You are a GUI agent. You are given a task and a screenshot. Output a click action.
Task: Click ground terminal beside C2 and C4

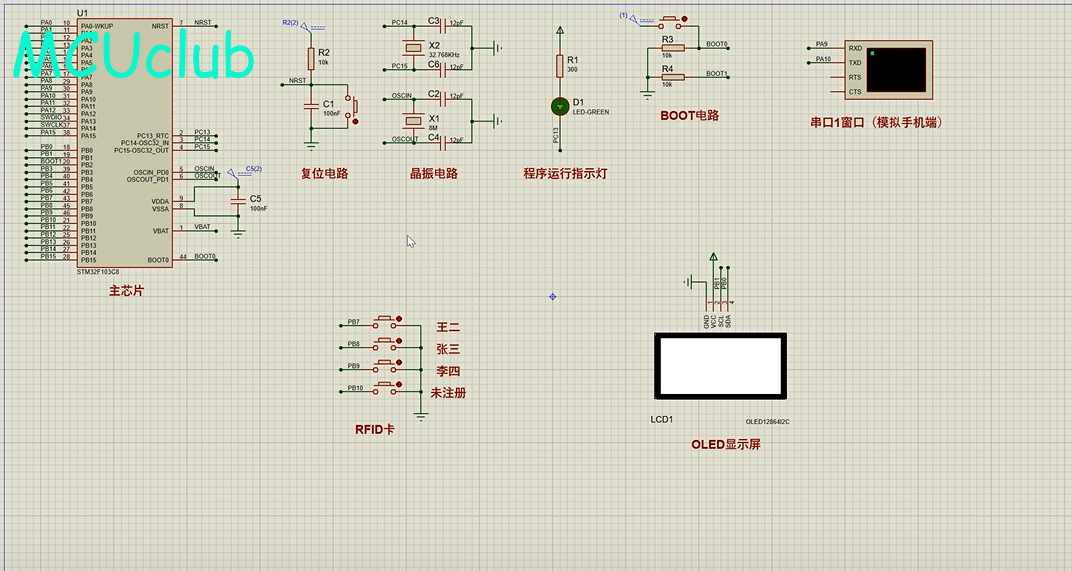click(498, 121)
